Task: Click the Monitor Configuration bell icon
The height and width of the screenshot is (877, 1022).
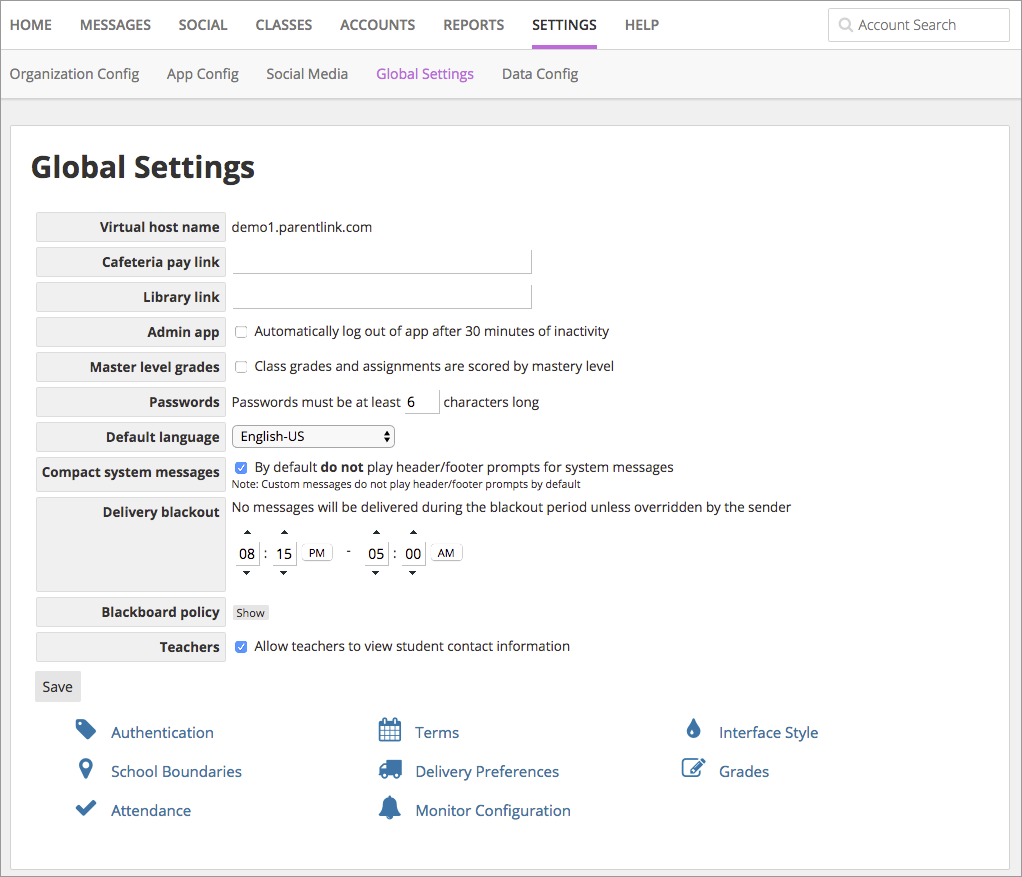Action: [390, 807]
